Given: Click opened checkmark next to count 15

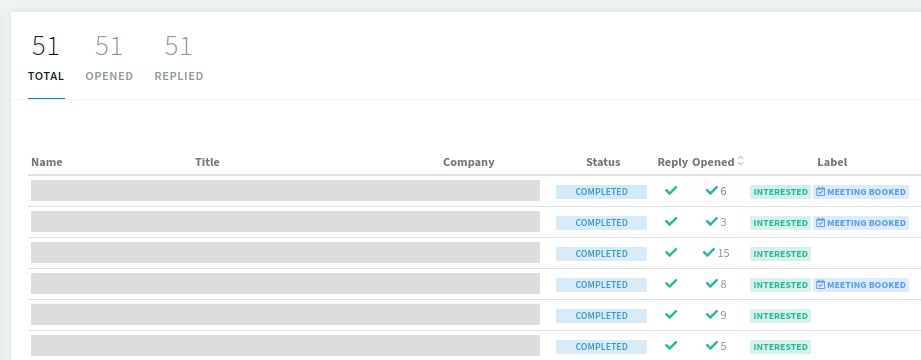Looking at the screenshot, I should pyautogui.click(x=709, y=253).
